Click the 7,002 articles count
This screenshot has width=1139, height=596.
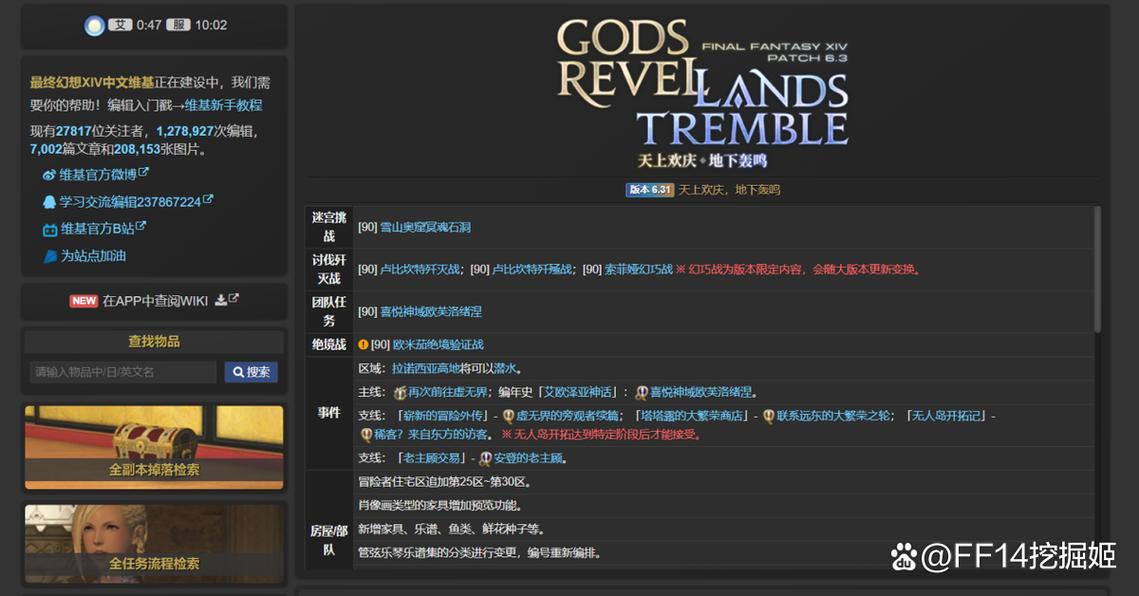[46, 149]
